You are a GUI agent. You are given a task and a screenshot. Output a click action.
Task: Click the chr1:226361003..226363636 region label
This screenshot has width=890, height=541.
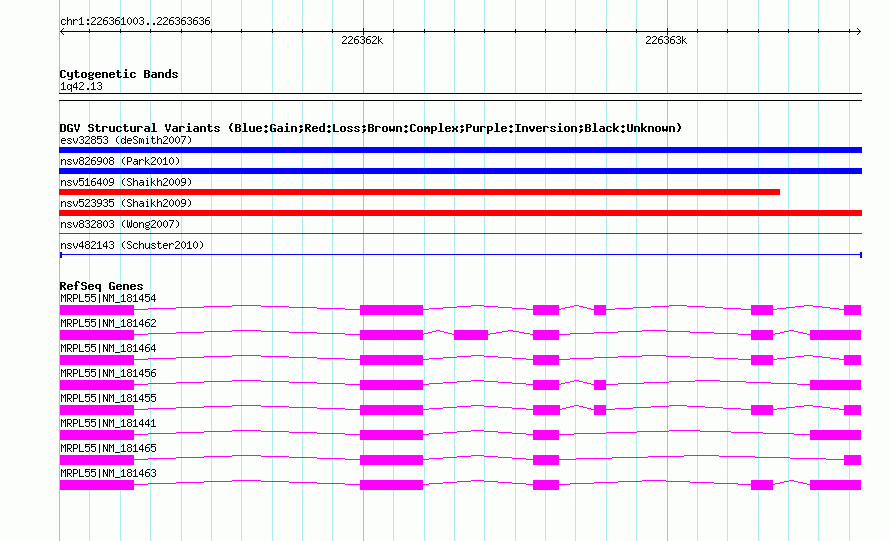pyautogui.click(x=135, y=21)
